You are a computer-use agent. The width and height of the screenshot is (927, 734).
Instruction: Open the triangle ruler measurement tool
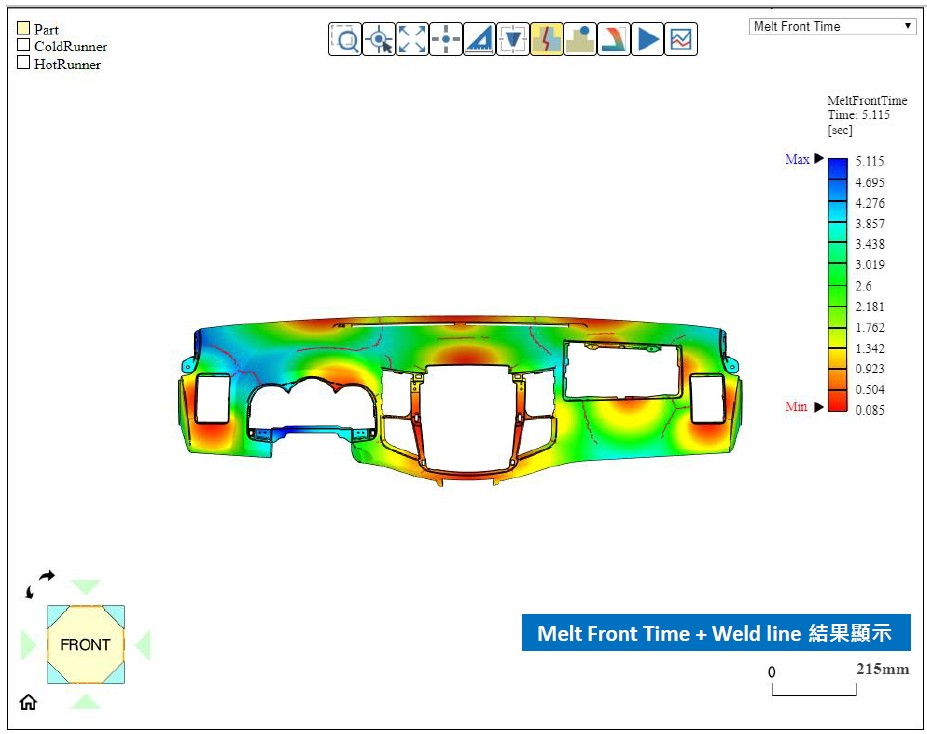tap(480, 40)
